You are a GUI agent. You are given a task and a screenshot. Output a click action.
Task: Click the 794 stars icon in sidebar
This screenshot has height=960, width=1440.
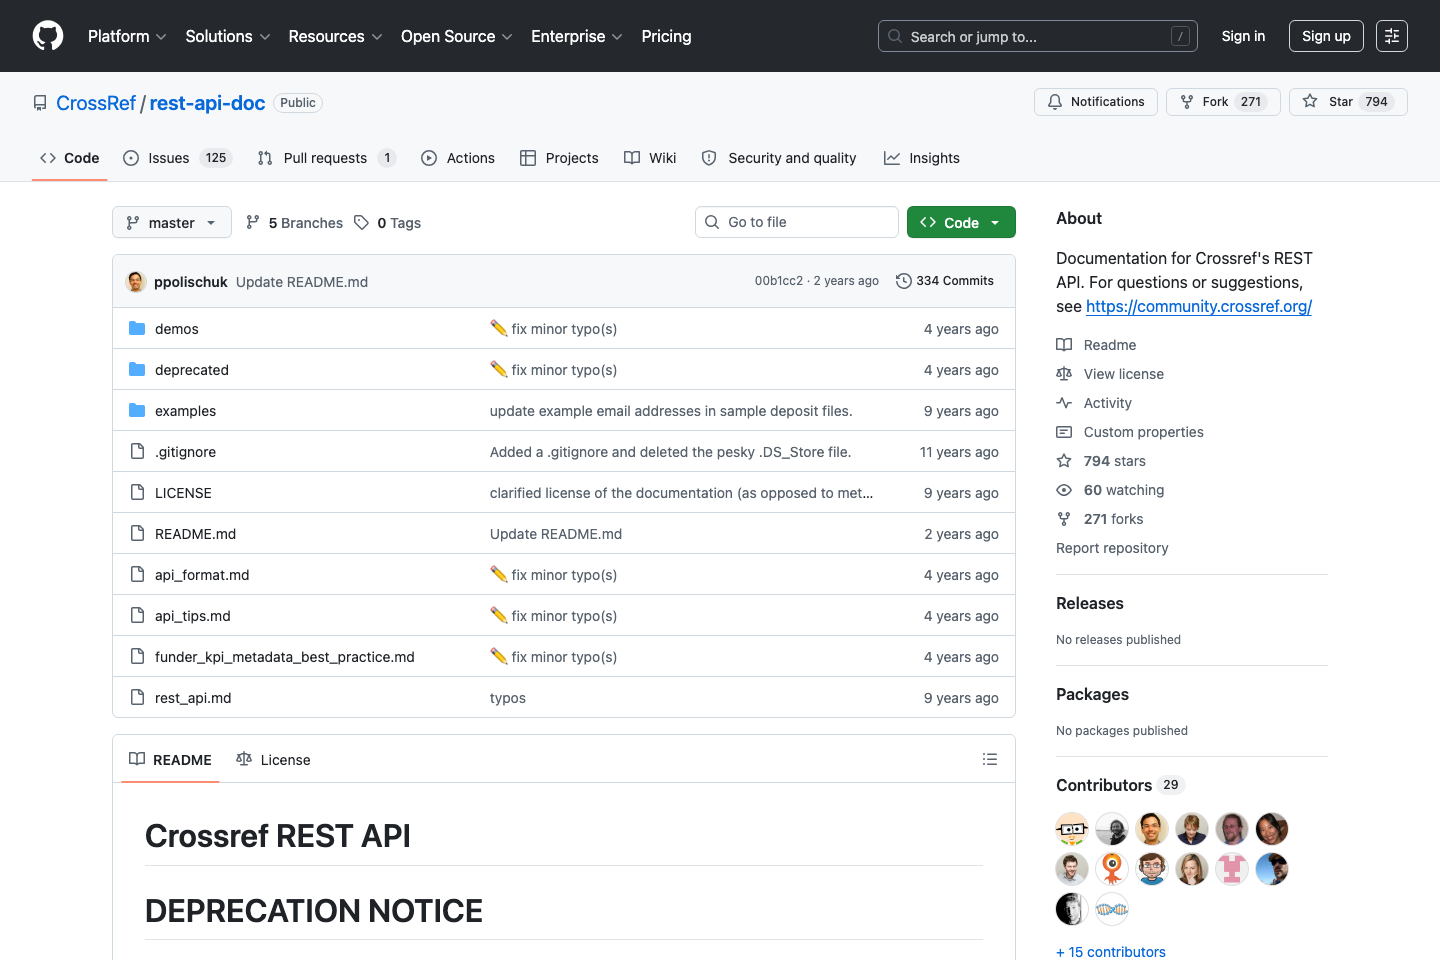pos(1064,461)
